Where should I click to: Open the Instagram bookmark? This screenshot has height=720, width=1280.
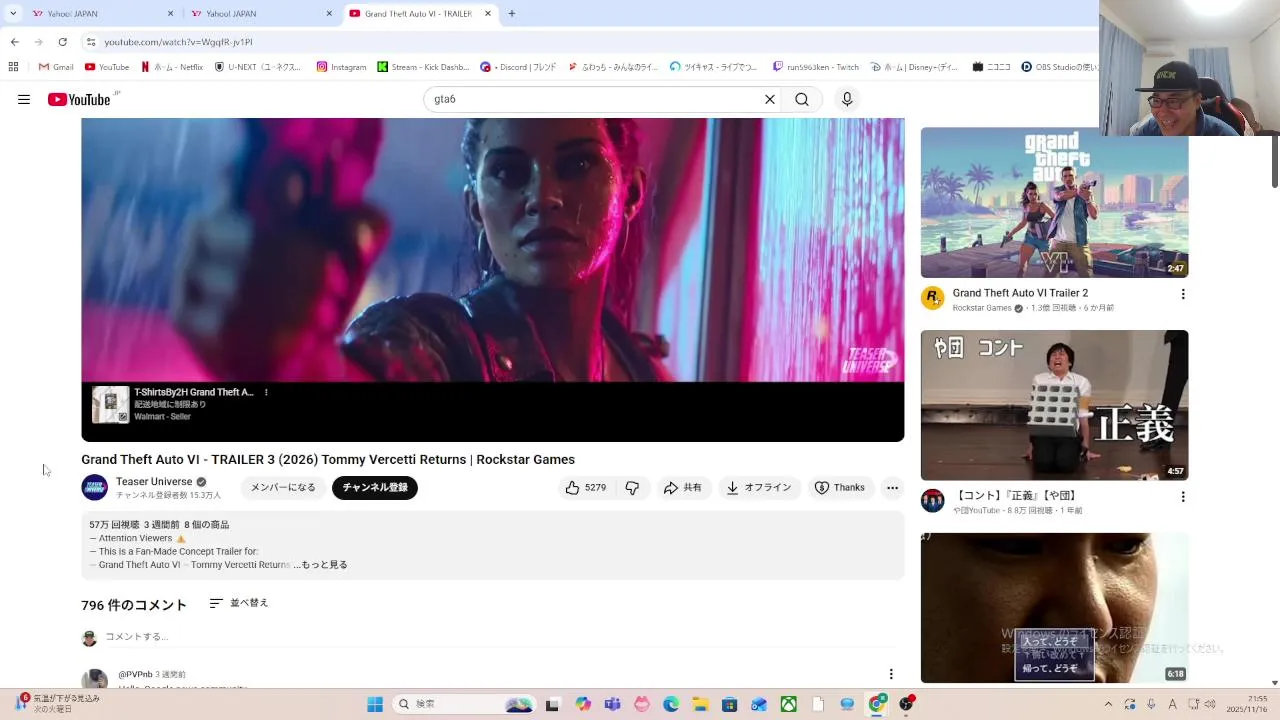tap(342, 67)
